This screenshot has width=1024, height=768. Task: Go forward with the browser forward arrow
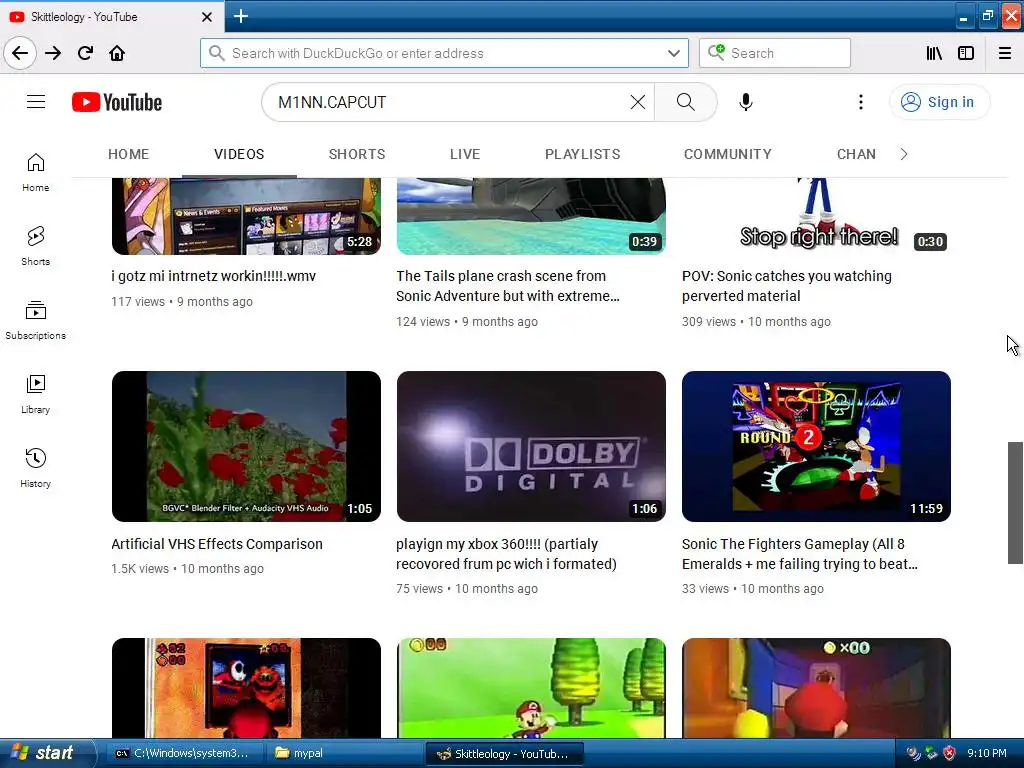pyautogui.click(x=53, y=53)
